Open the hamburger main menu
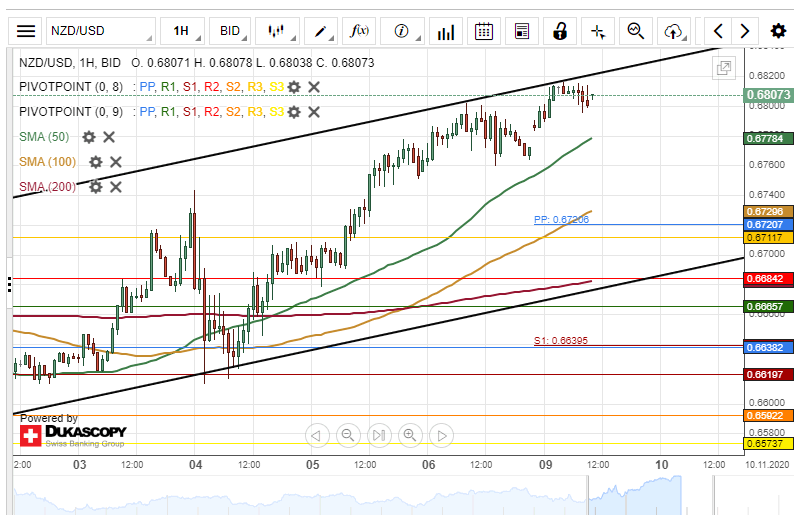This screenshot has height=522, width=801. (26, 31)
